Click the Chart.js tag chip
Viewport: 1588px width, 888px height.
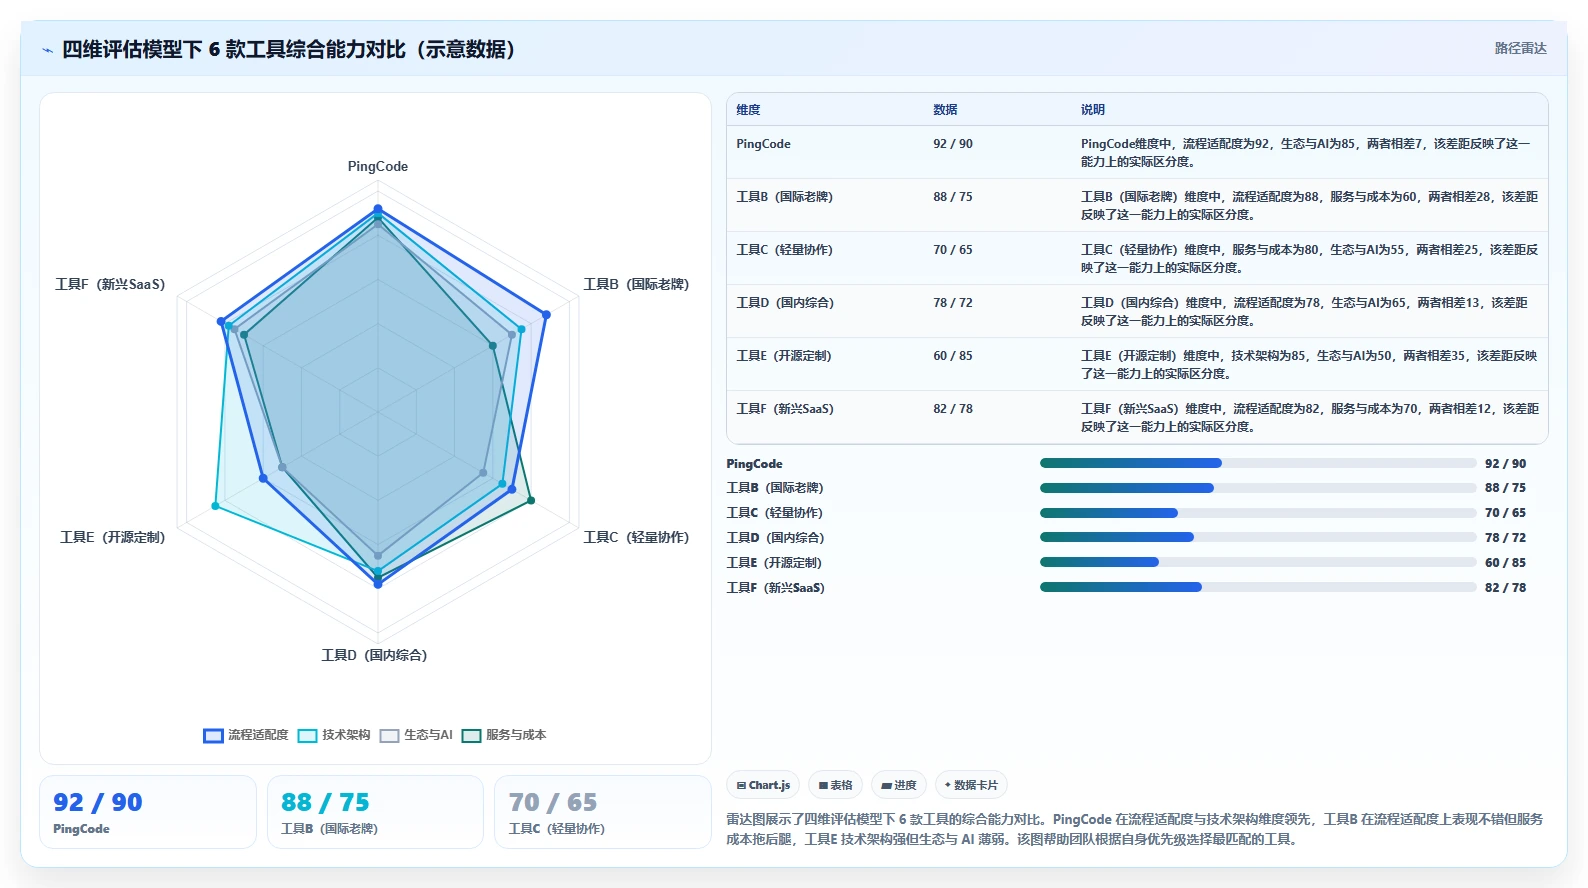point(763,785)
